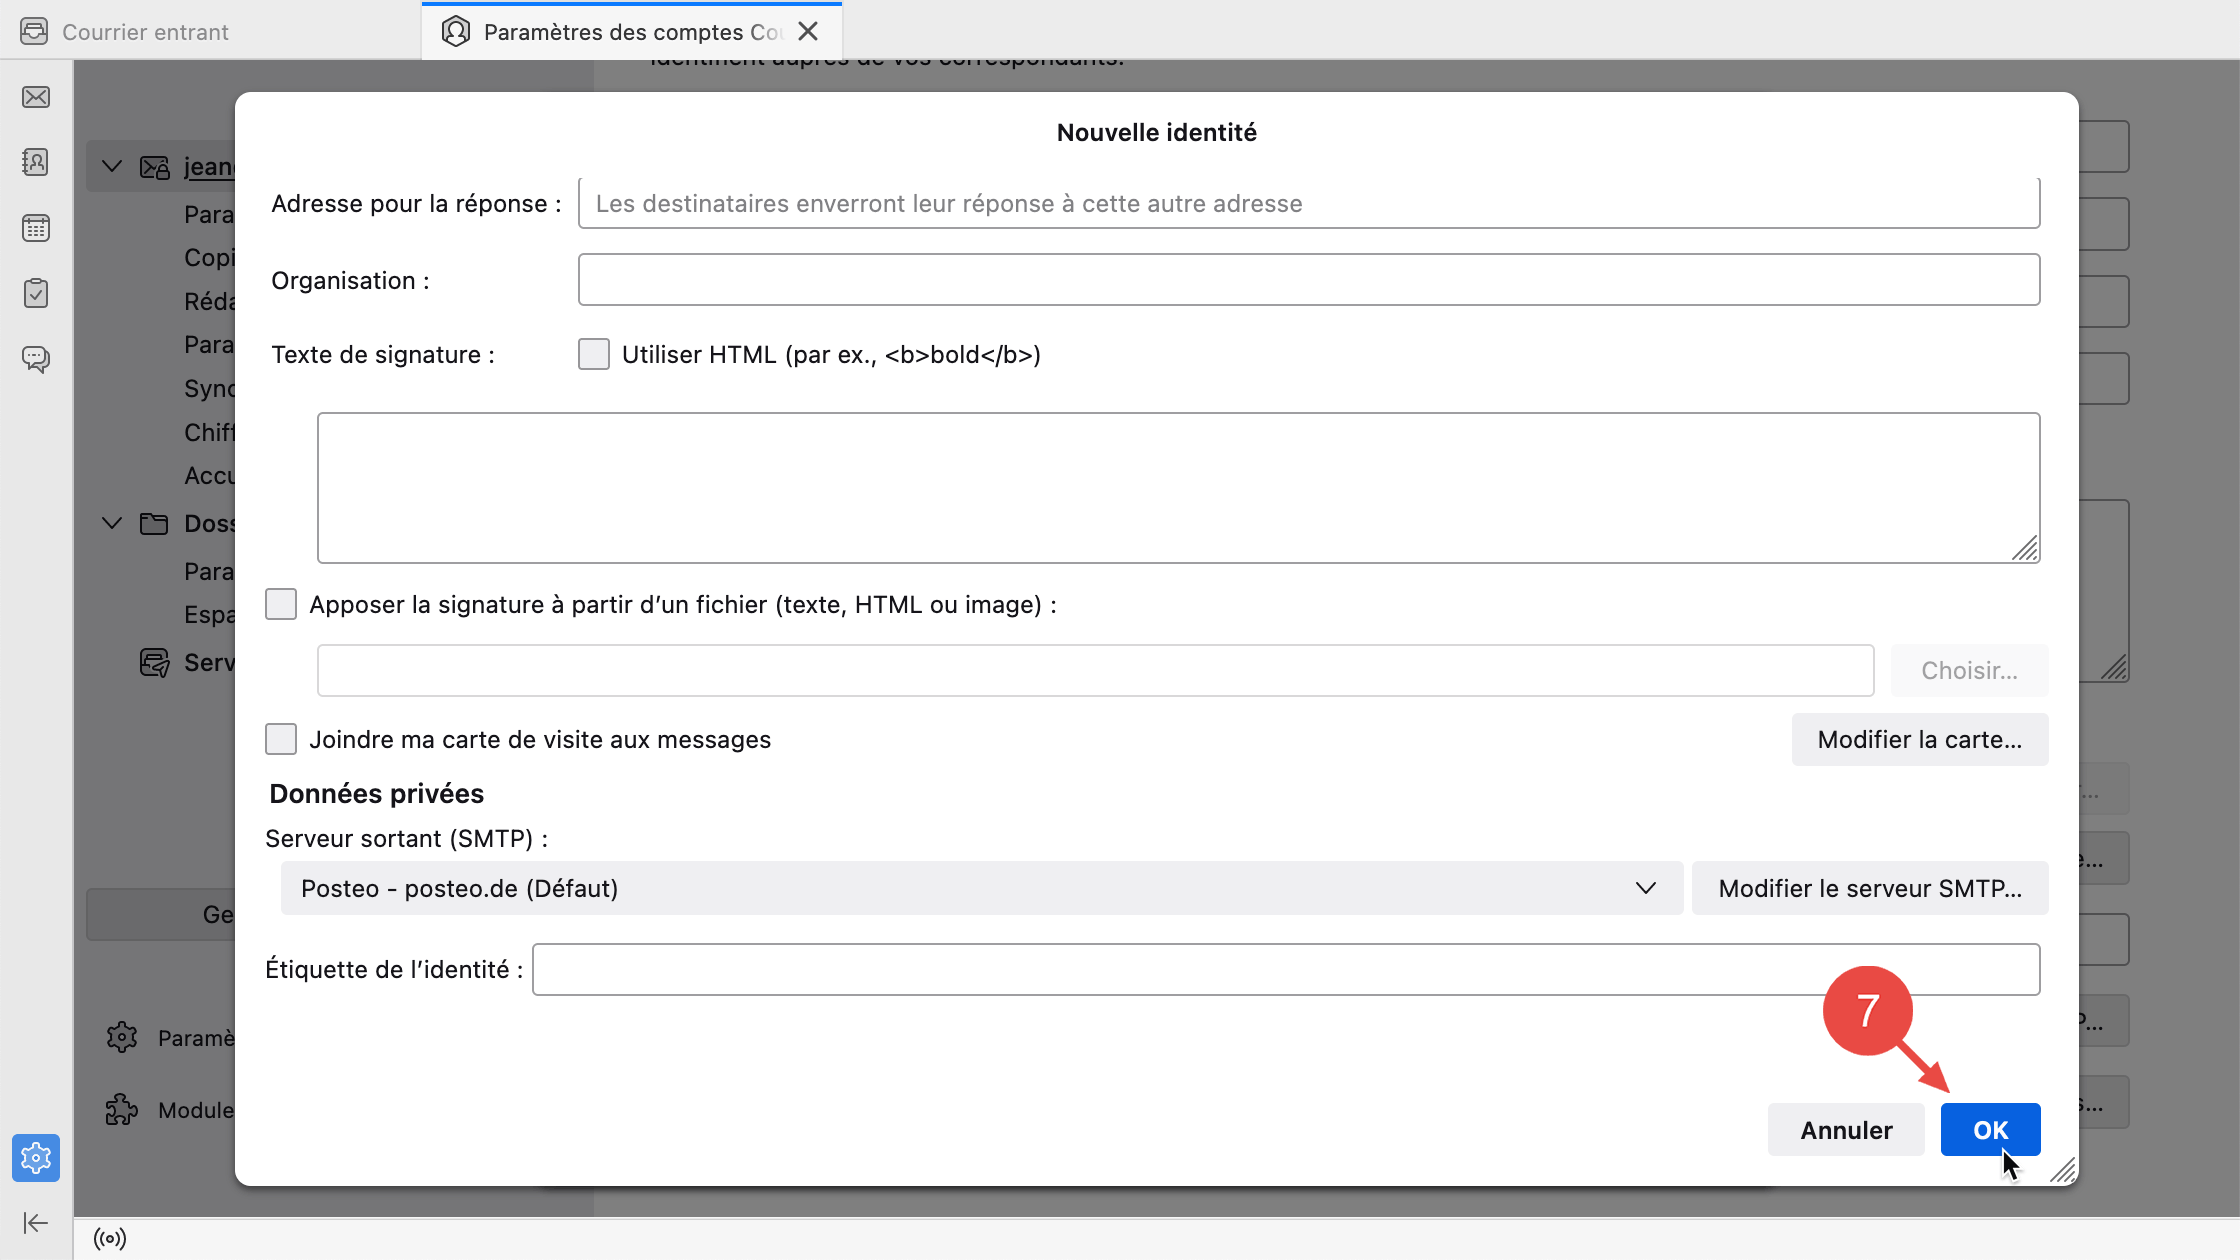2240x1260 pixels.
Task: Open the Chat icon in sidebar
Action: pyautogui.click(x=36, y=358)
